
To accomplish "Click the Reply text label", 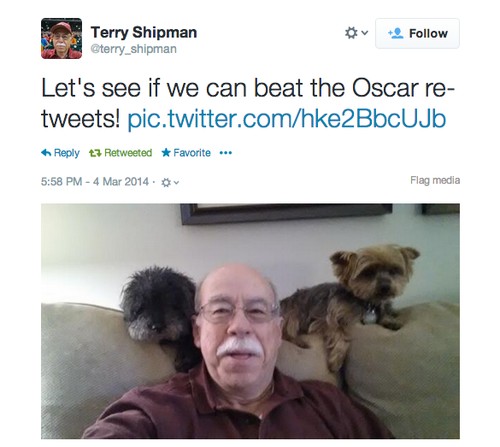I will (x=67, y=153).
